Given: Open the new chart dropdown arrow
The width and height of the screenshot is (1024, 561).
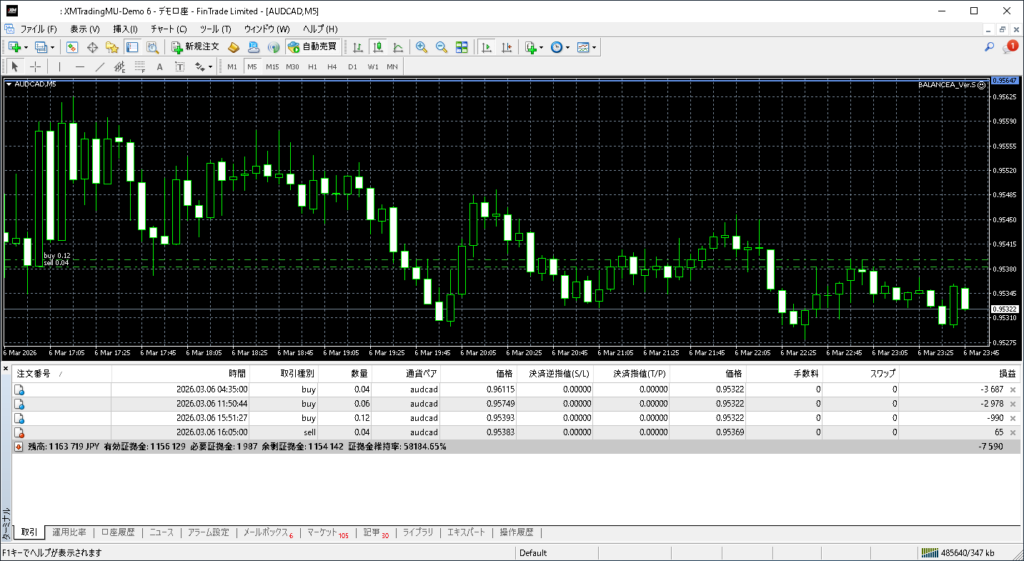Looking at the screenshot, I should (x=28, y=47).
